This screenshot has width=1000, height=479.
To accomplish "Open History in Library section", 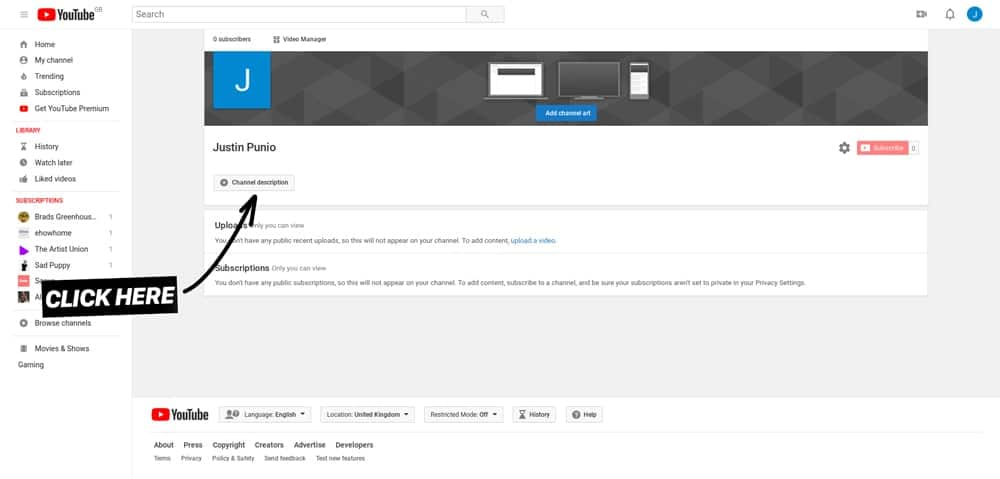I will click(47, 147).
